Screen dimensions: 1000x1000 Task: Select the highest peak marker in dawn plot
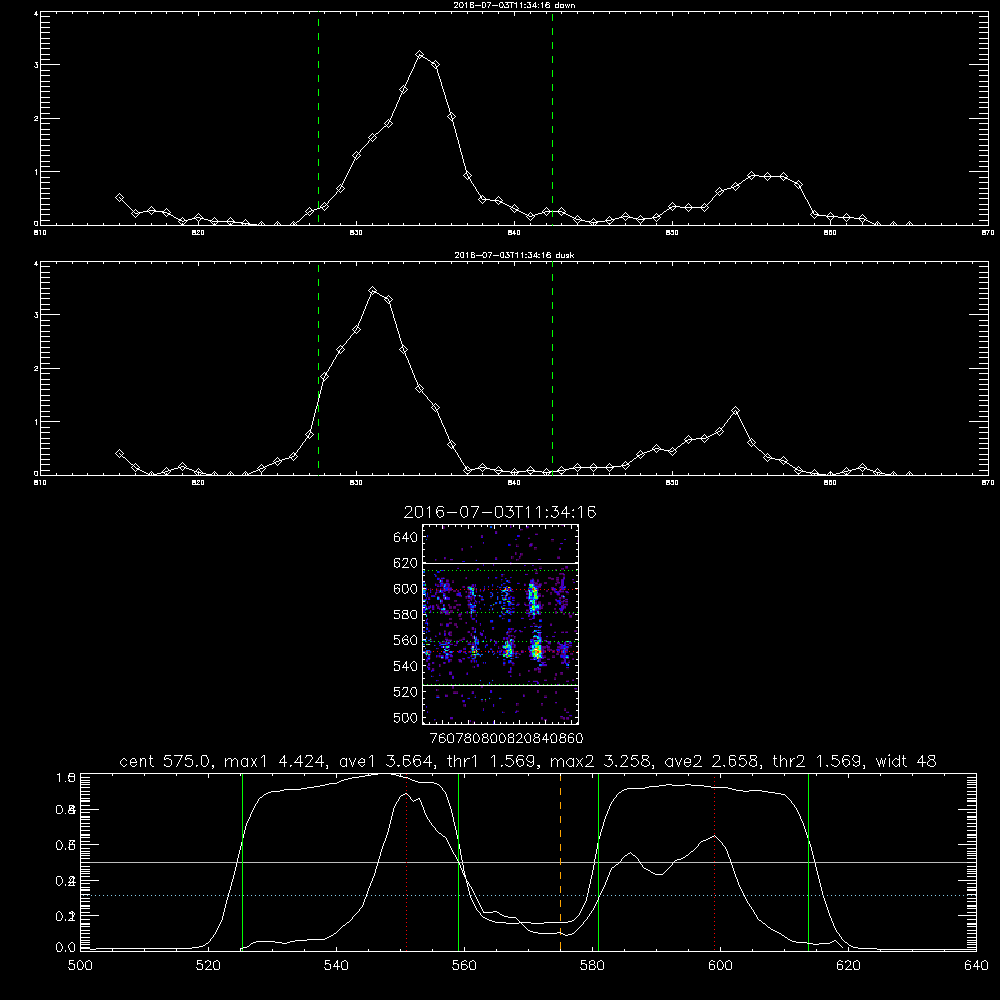coord(419,55)
